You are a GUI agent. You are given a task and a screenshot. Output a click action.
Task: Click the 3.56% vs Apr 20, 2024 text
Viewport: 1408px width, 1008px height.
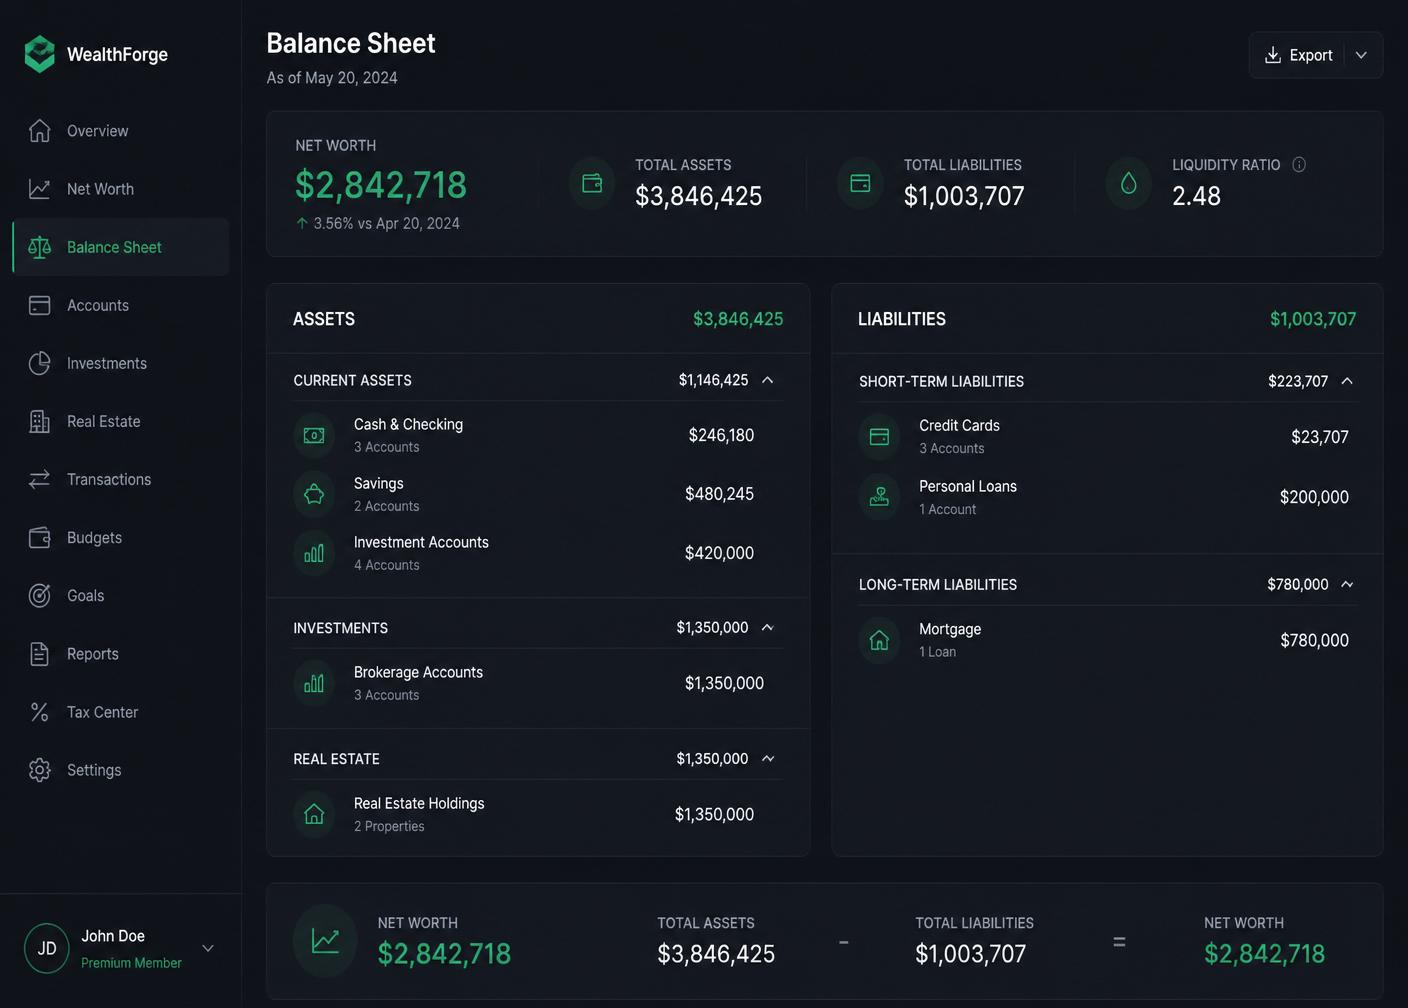(387, 223)
